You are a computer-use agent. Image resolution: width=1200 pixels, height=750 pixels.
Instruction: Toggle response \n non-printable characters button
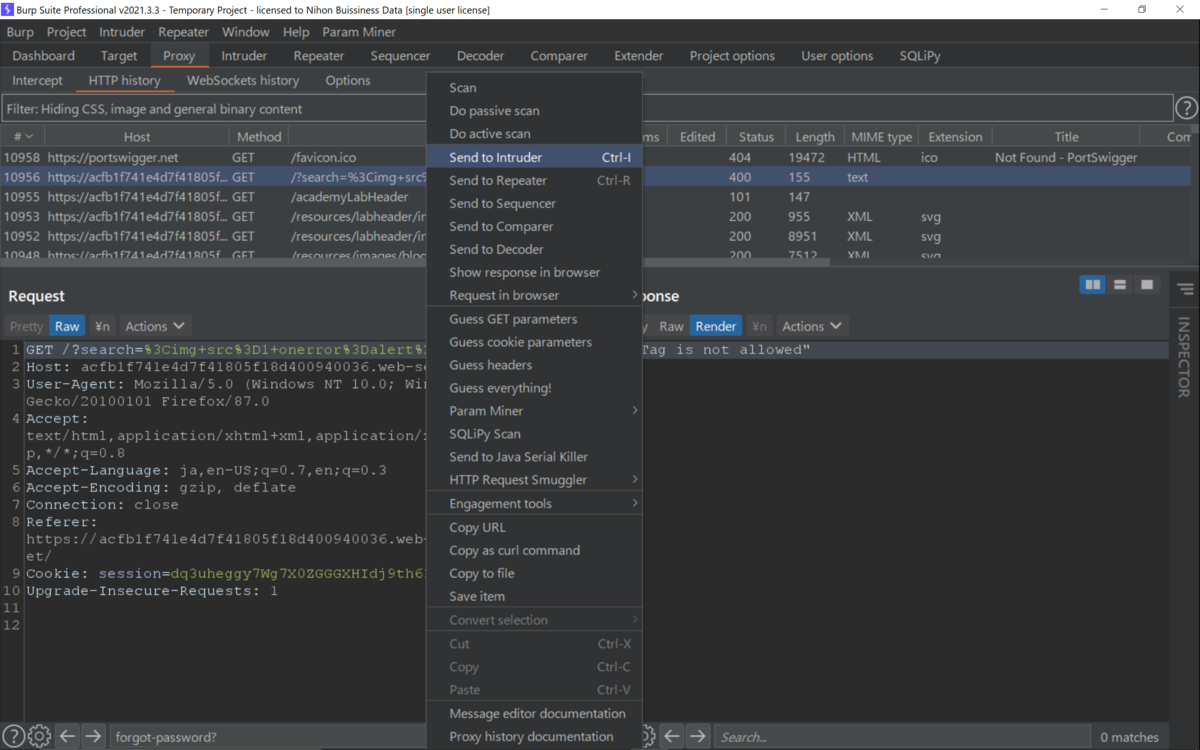[x=760, y=326]
